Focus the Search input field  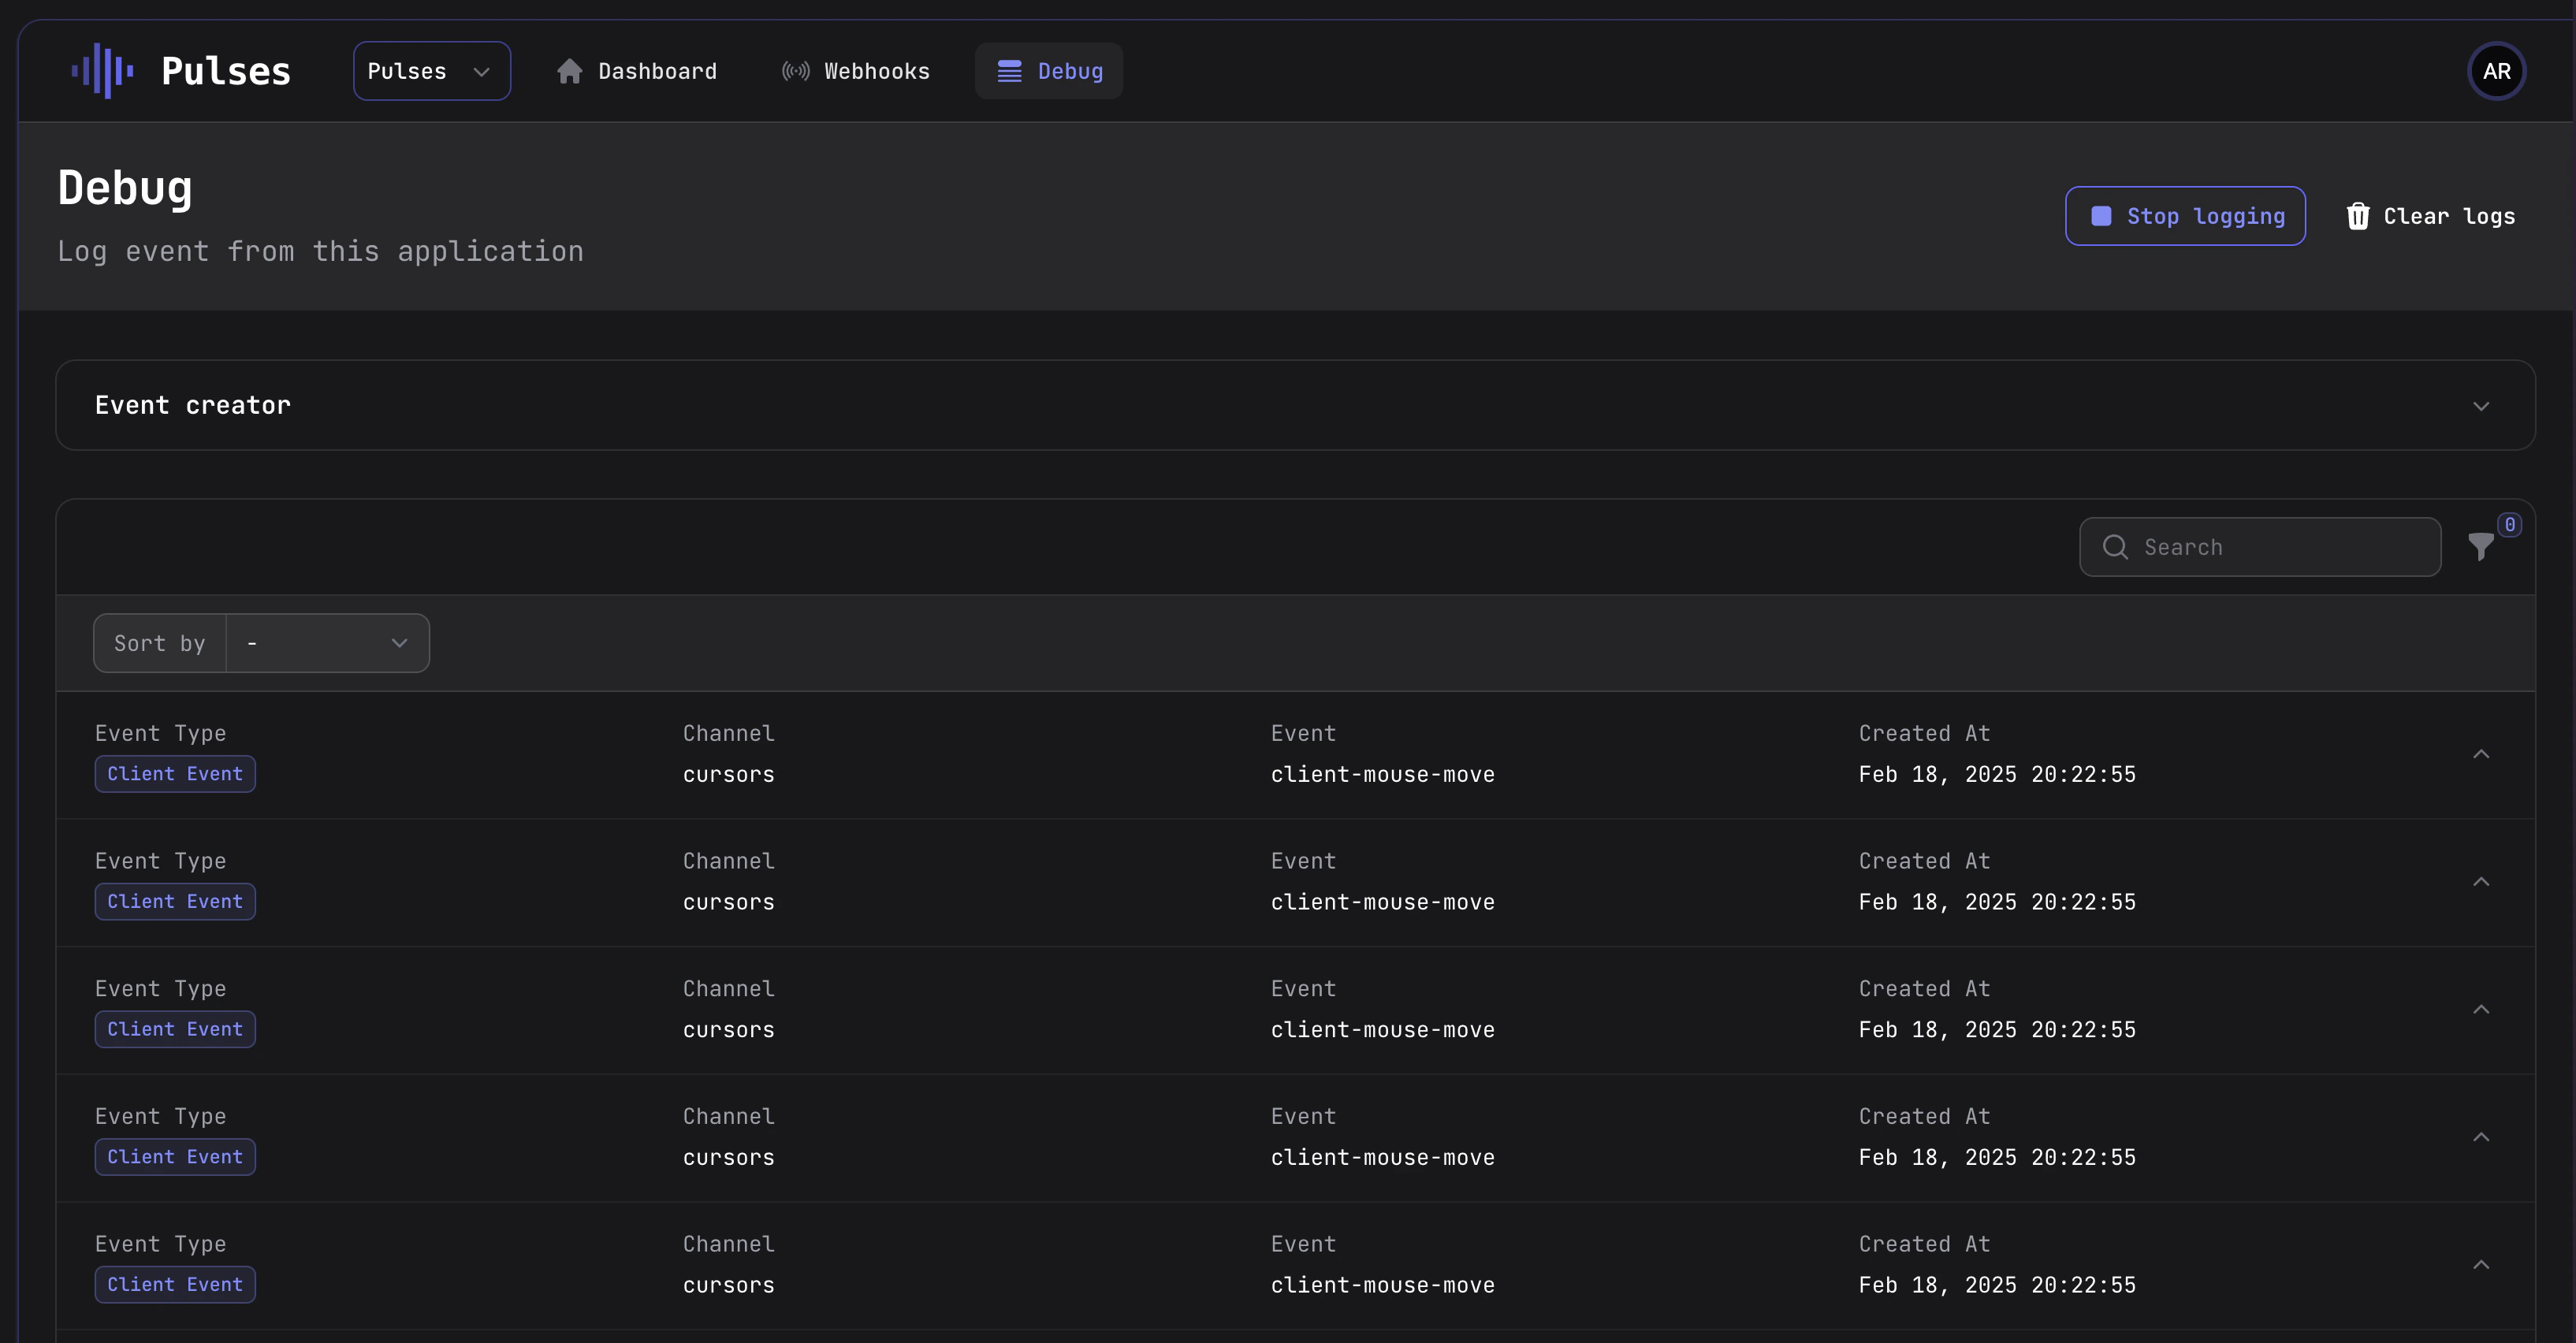pos(2260,547)
